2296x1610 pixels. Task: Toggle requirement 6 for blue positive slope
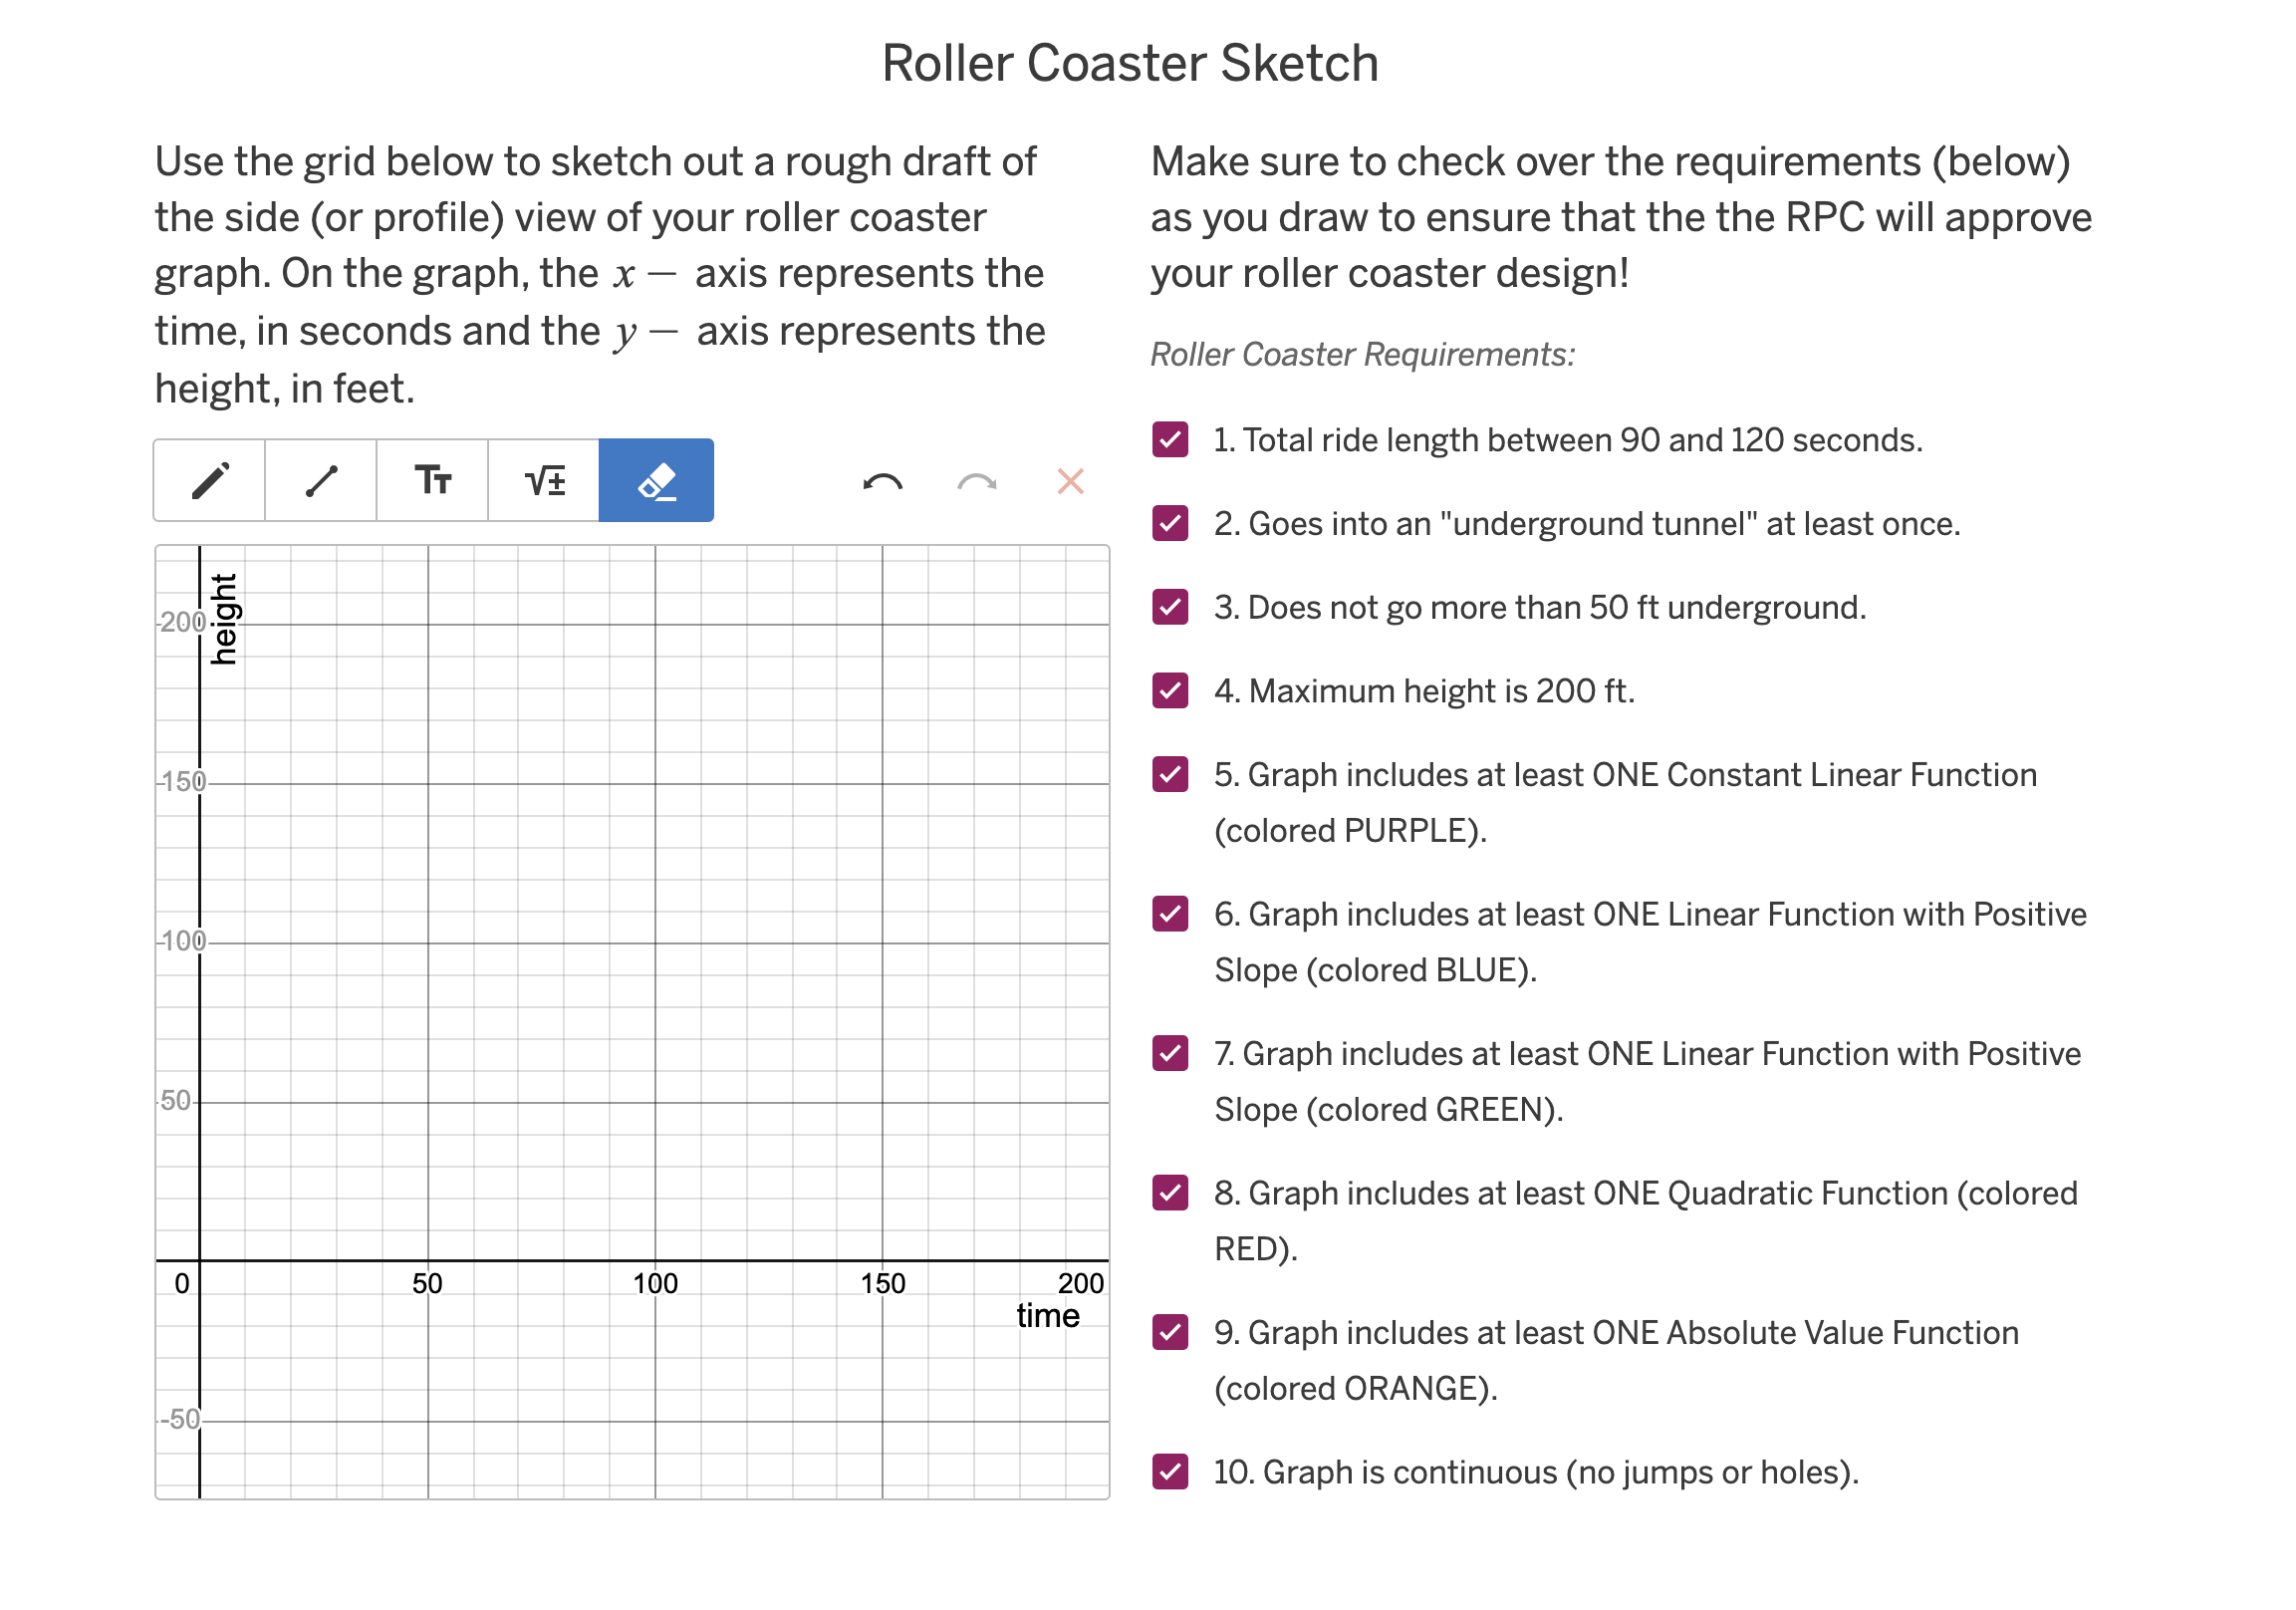pyautogui.click(x=1170, y=914)
